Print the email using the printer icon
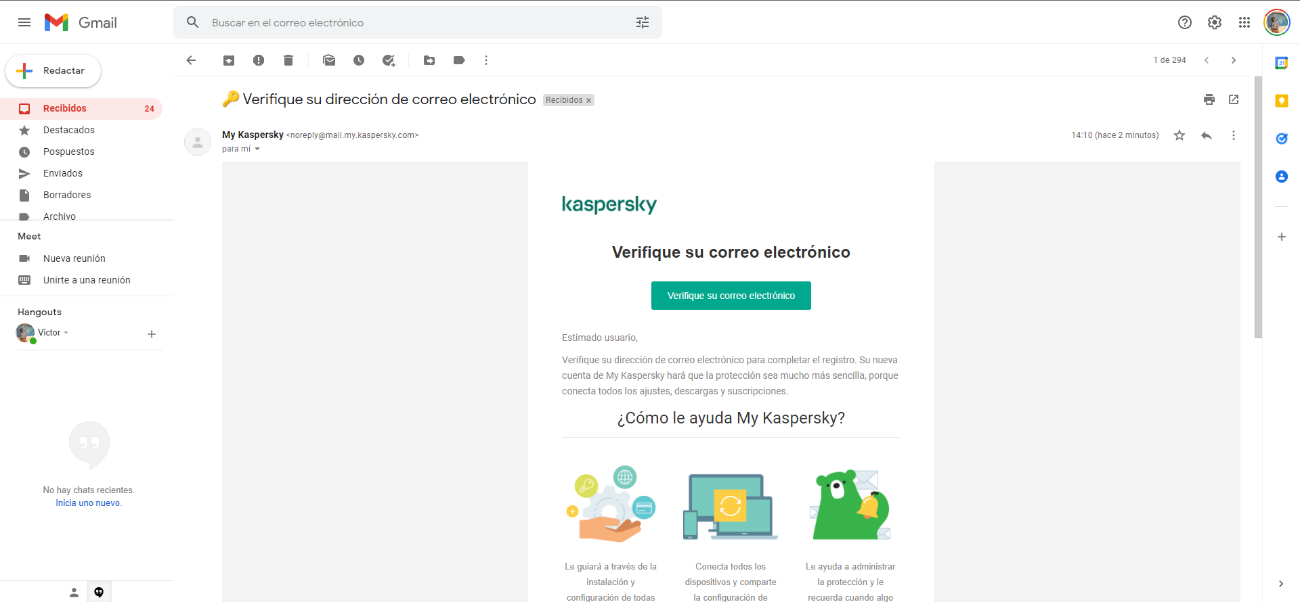This screenshot has width=1300, height=602. 1209,99
